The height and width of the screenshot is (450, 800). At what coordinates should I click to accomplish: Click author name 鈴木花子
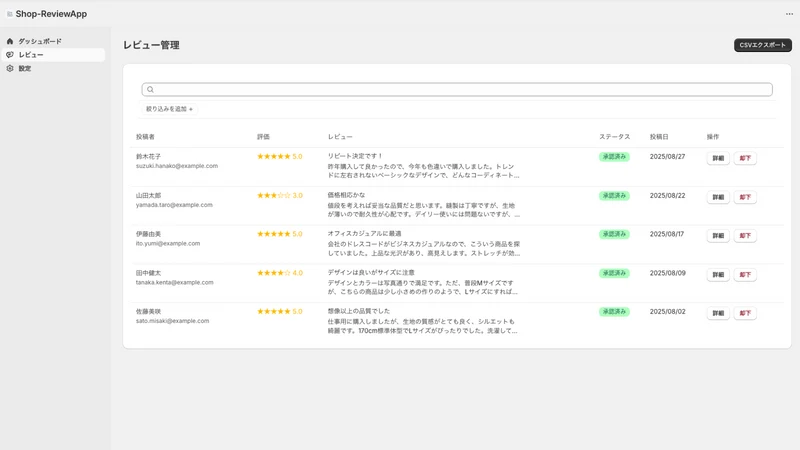pyautogui.click(x=148, y=157)
